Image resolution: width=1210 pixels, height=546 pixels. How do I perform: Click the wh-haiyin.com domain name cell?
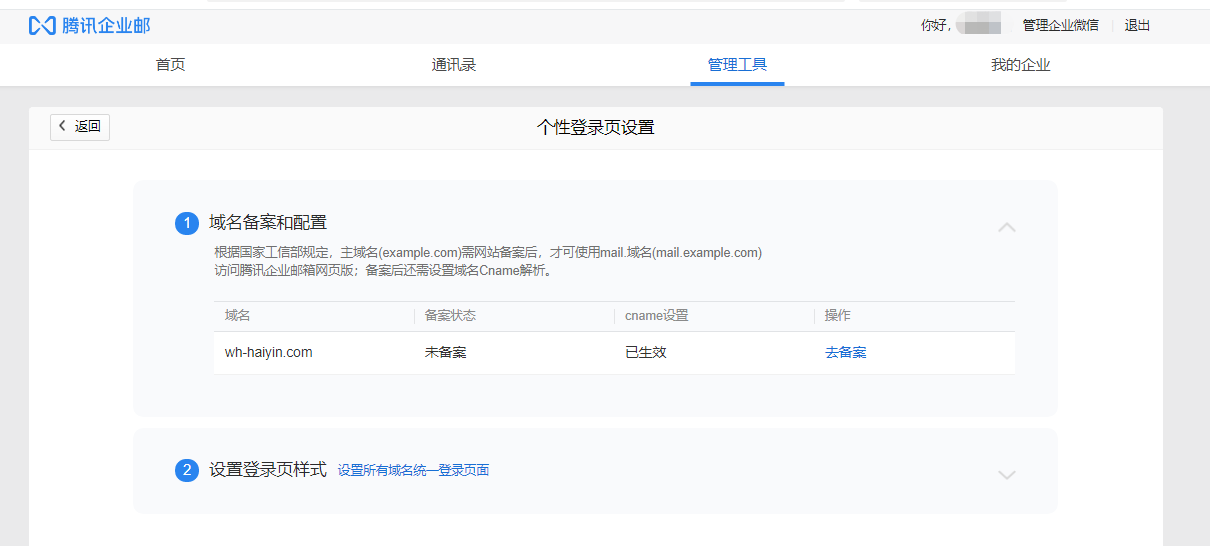pos(268,353)
